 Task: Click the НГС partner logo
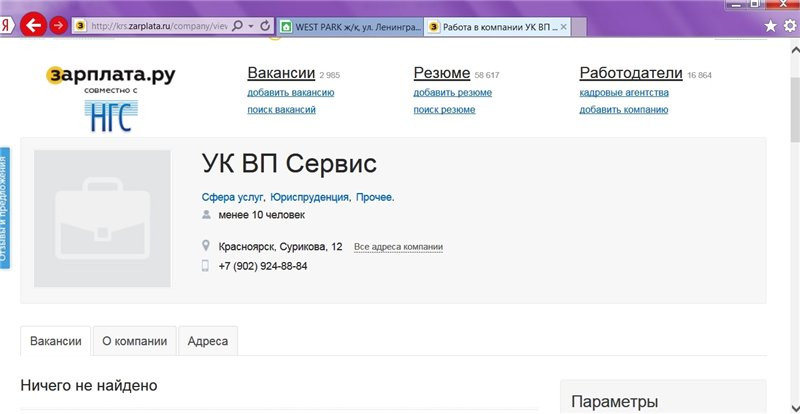[x=111, y=116]
